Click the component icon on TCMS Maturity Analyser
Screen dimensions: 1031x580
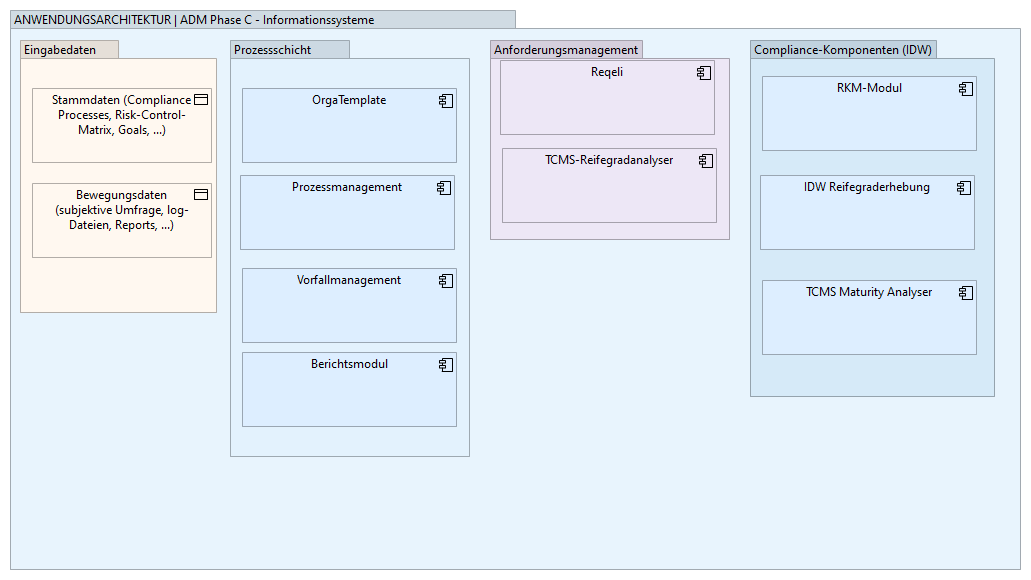coord(966,293)
